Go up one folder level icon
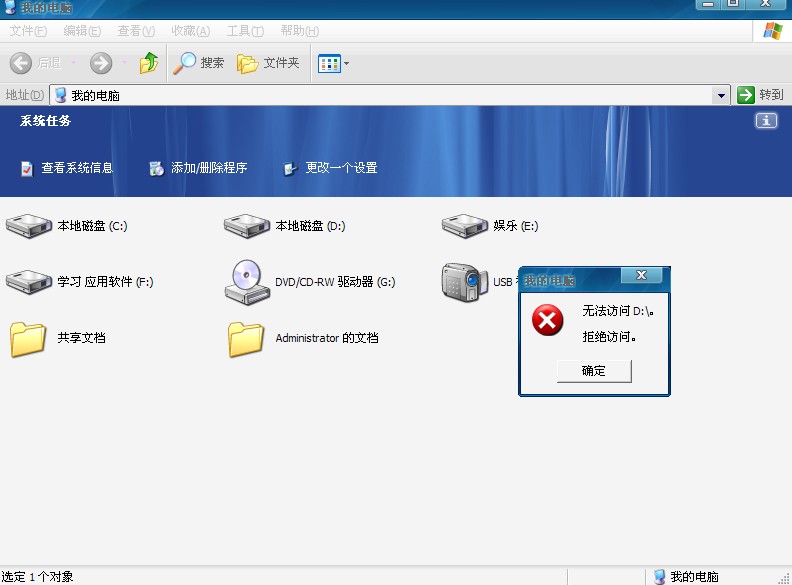 click(149, 63)
